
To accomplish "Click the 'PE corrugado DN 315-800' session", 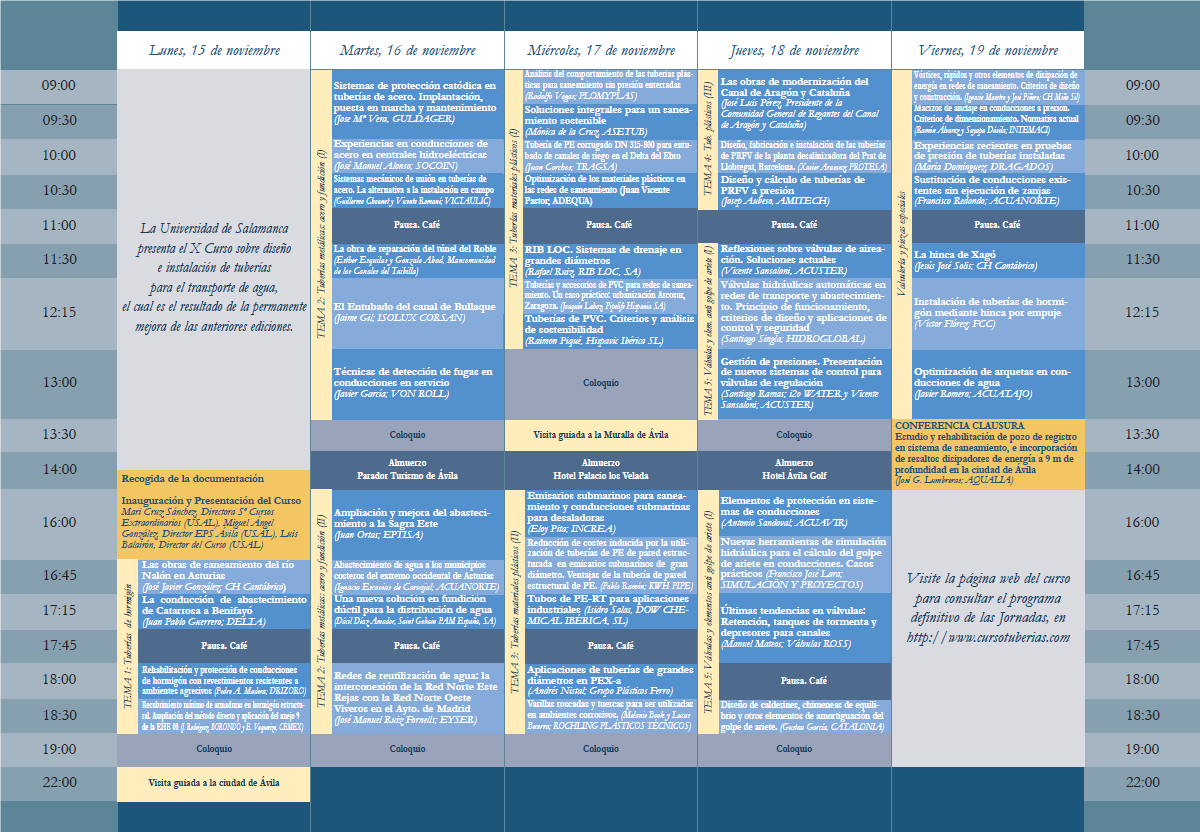I will coord(610,154).
